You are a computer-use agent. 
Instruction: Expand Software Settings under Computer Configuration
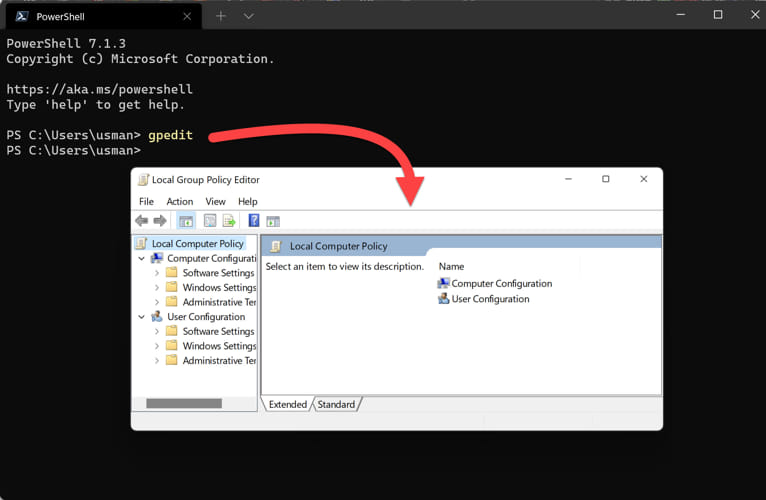pyautogui.click(x=157, y=273)
